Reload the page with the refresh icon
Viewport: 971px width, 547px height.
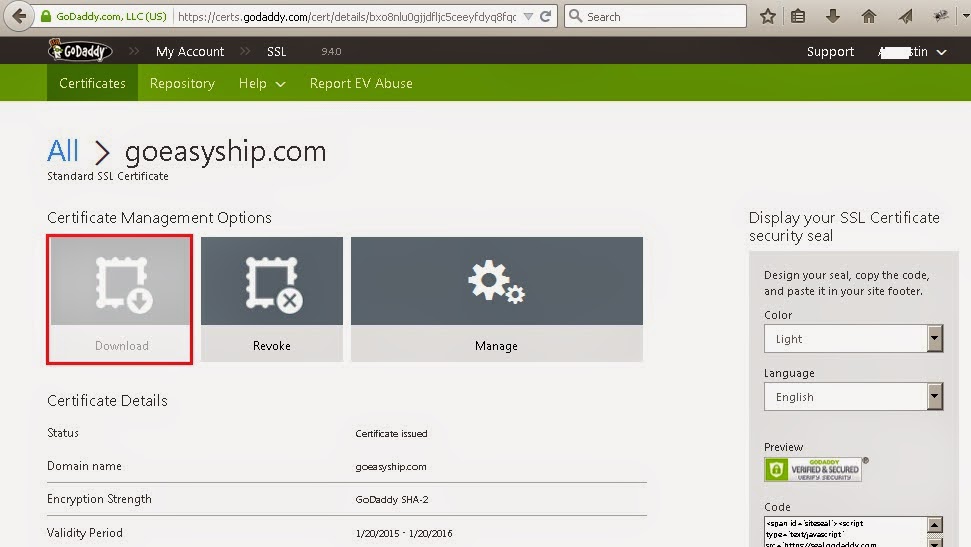(x=546, y=17)
